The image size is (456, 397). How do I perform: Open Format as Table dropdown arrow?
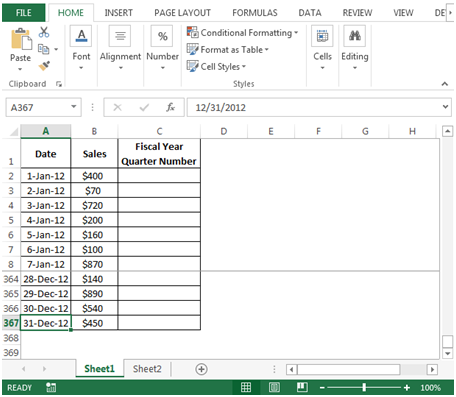coord(267,50)
